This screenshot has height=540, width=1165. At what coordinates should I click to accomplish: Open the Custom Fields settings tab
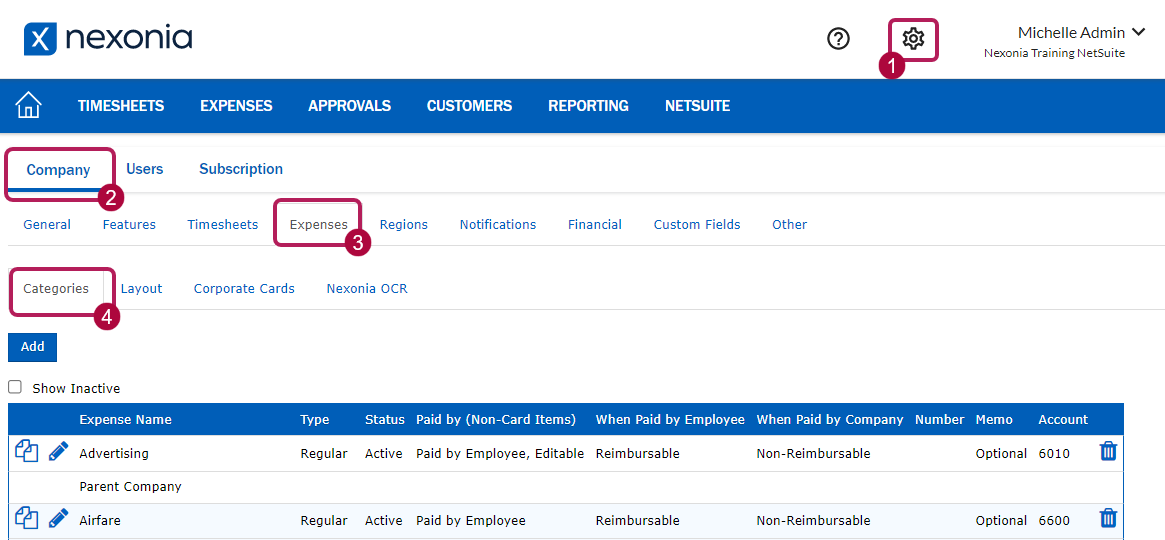(697, 225)
